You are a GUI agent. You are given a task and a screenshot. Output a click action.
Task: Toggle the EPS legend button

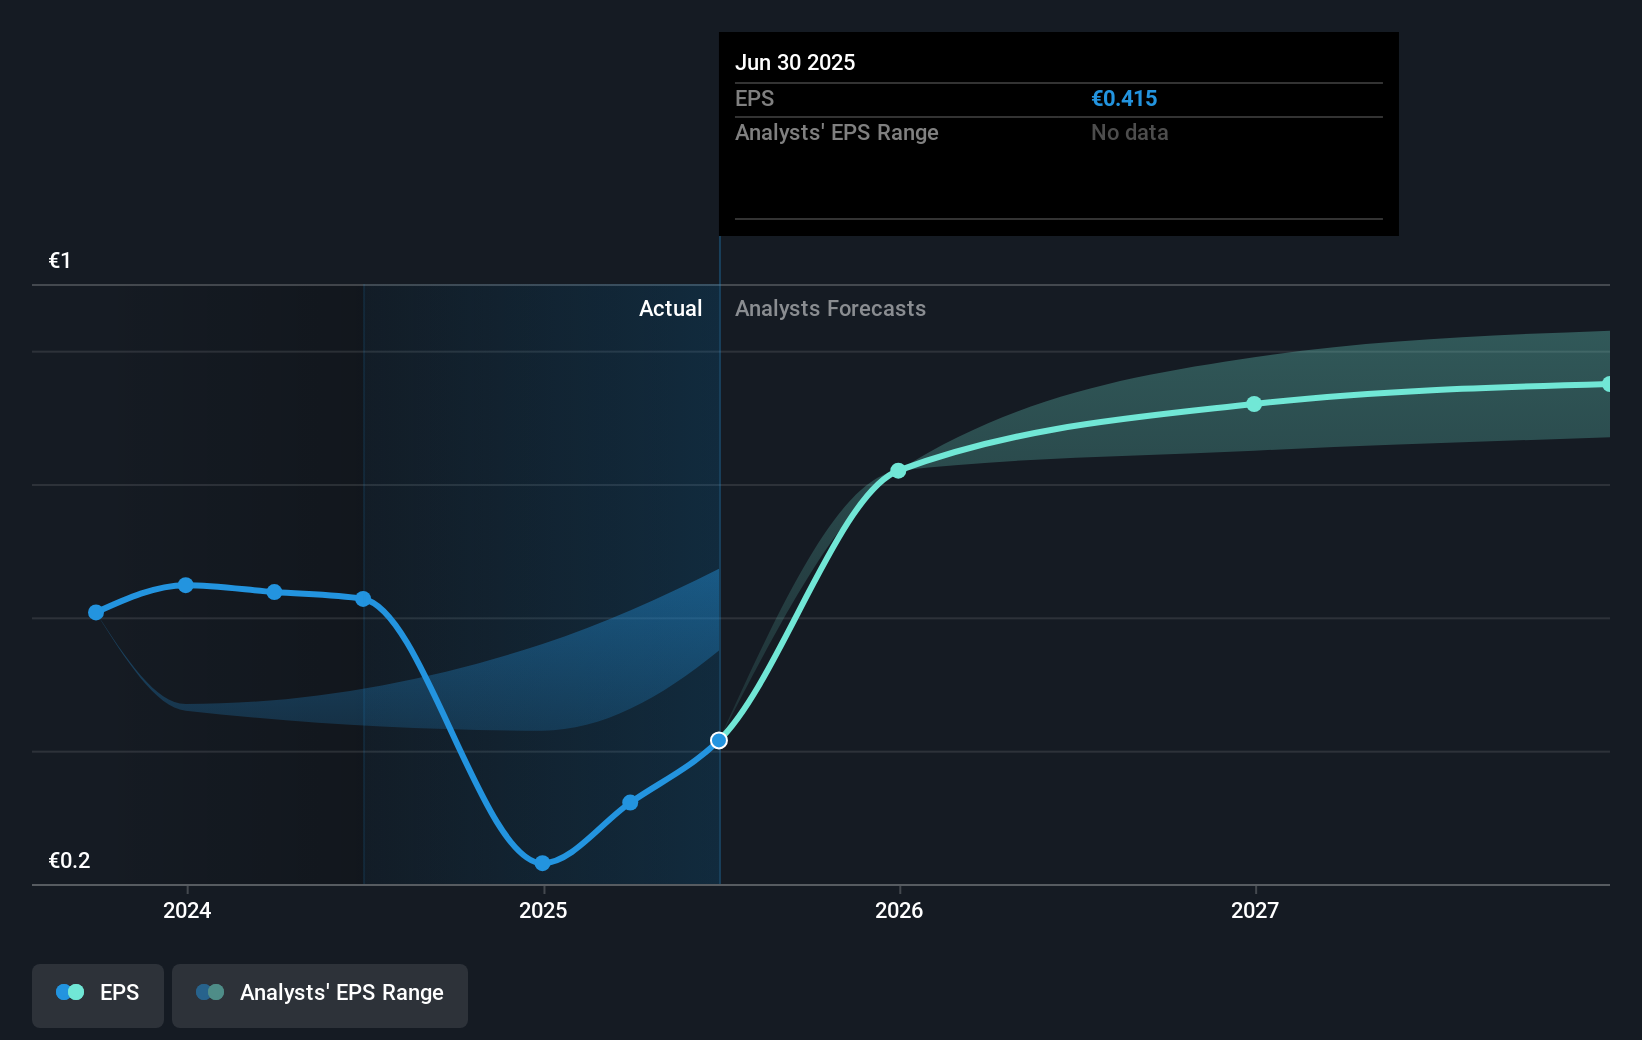[98, 994]
